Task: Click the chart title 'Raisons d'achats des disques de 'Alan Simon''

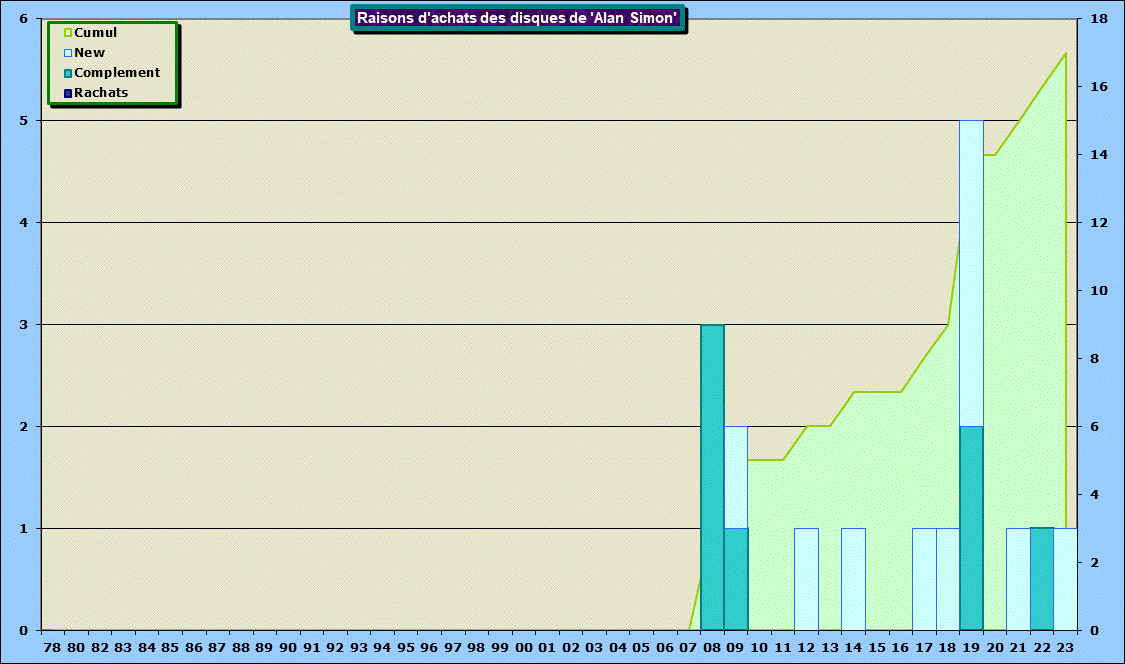Action: coord(517,18)
